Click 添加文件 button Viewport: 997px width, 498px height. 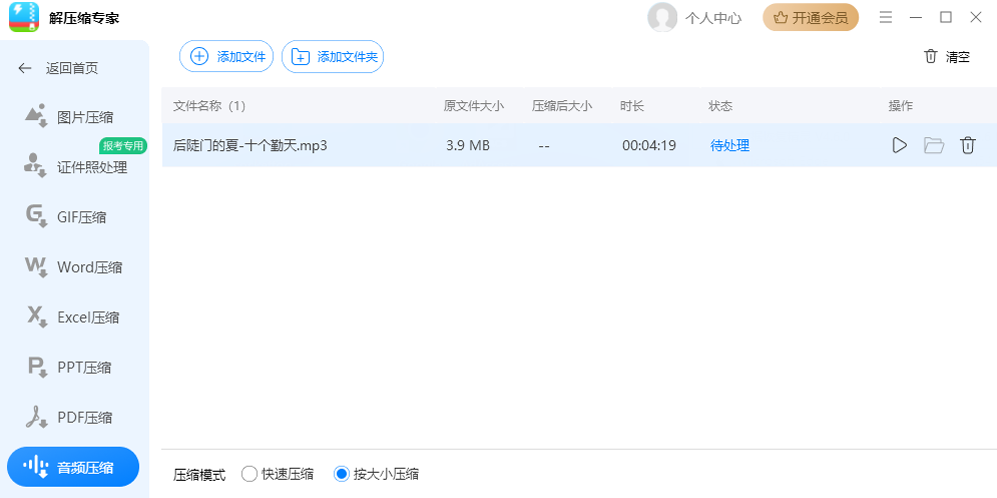226,57
